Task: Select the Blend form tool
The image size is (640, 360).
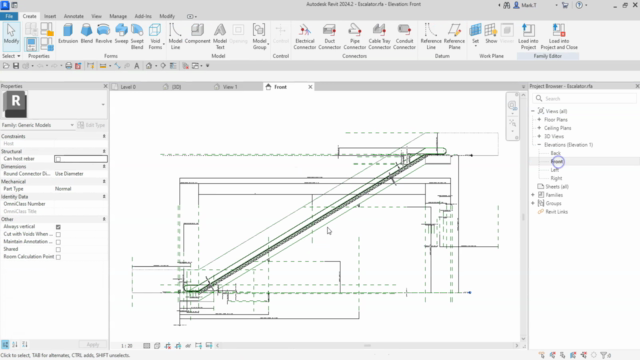Action: [x=87, y=34]
